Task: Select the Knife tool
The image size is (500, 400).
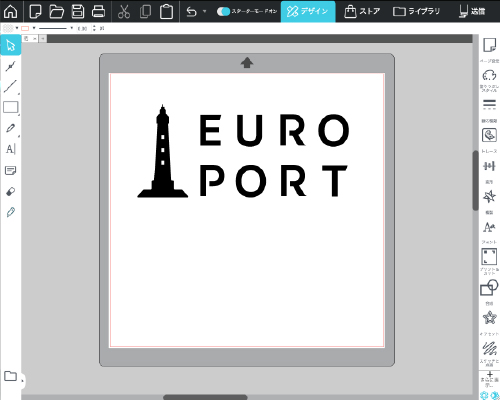Action: 11,212
